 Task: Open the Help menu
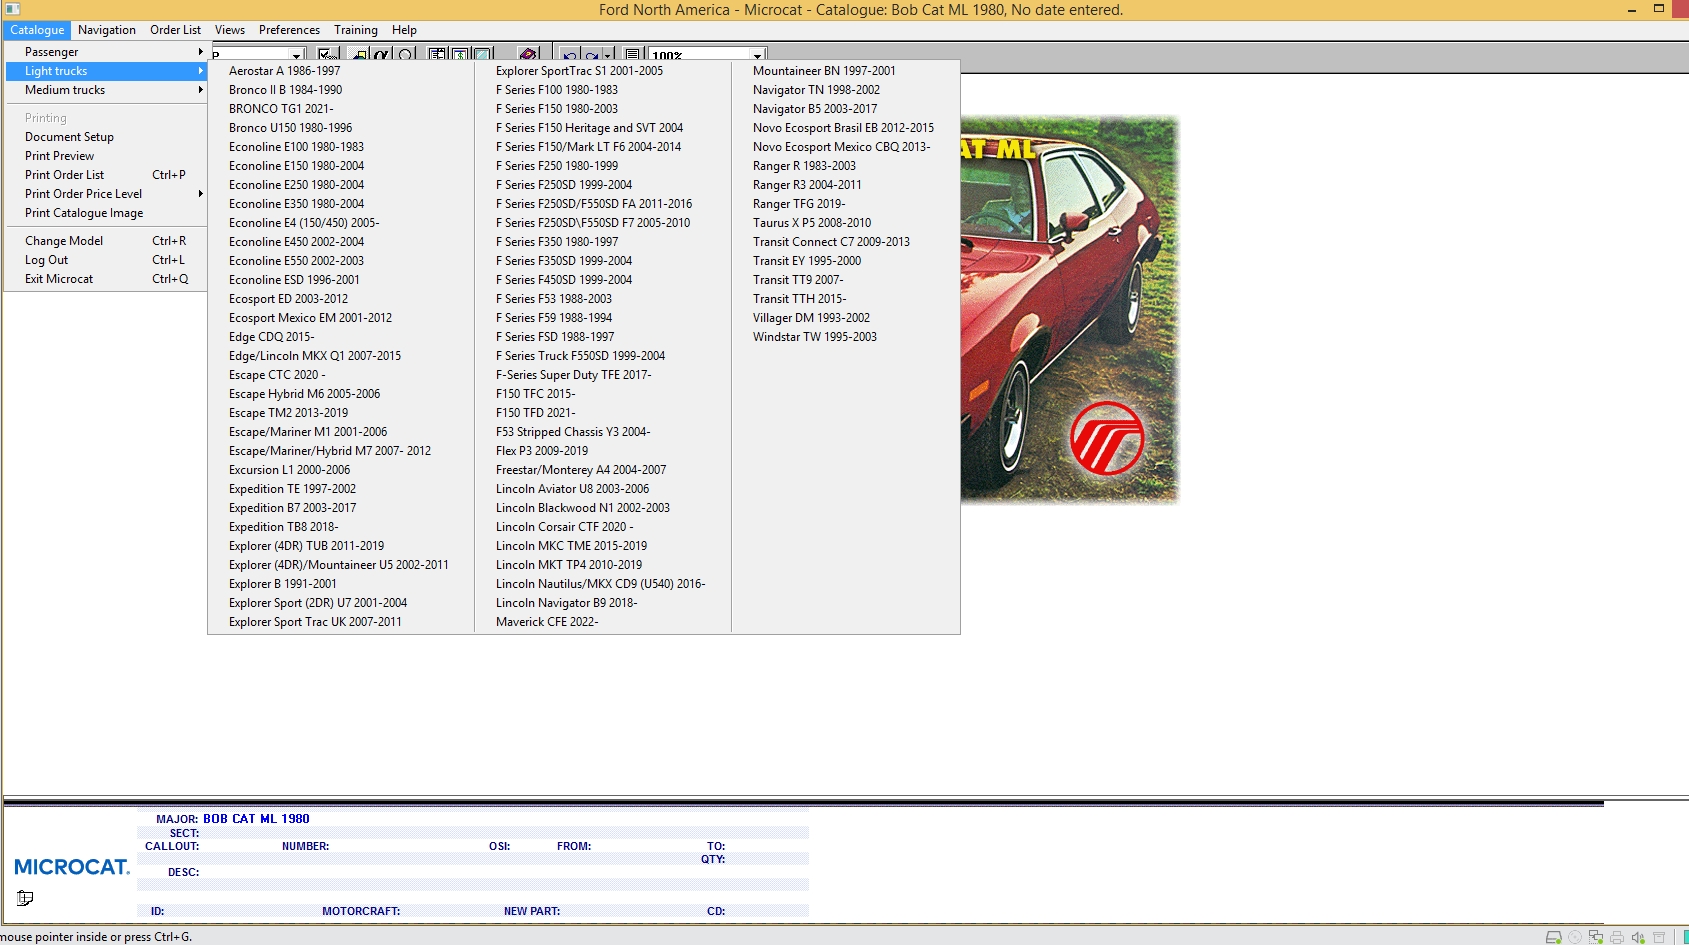point(404,30)
